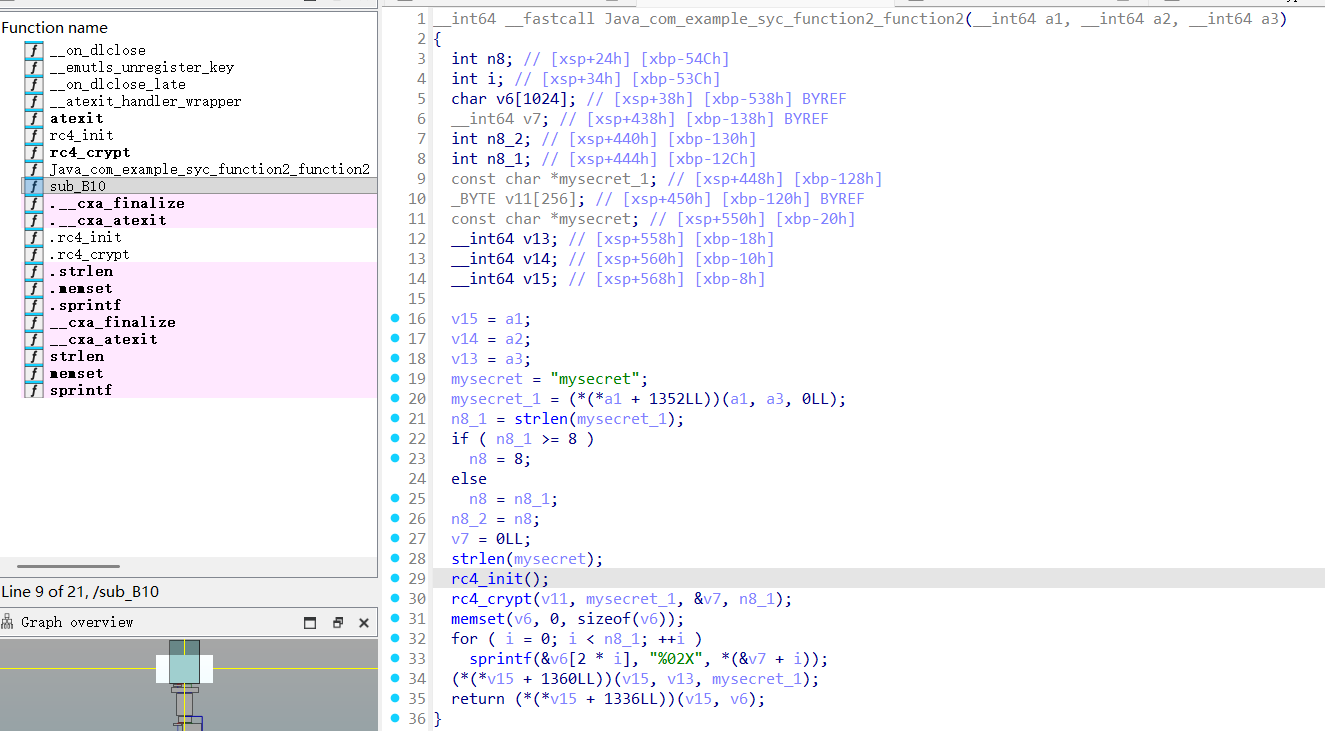Viewport: 1325px width, 731px height.
Task: Toggle the breakpoint dot on line 33
Action: [x=394, y=658]
